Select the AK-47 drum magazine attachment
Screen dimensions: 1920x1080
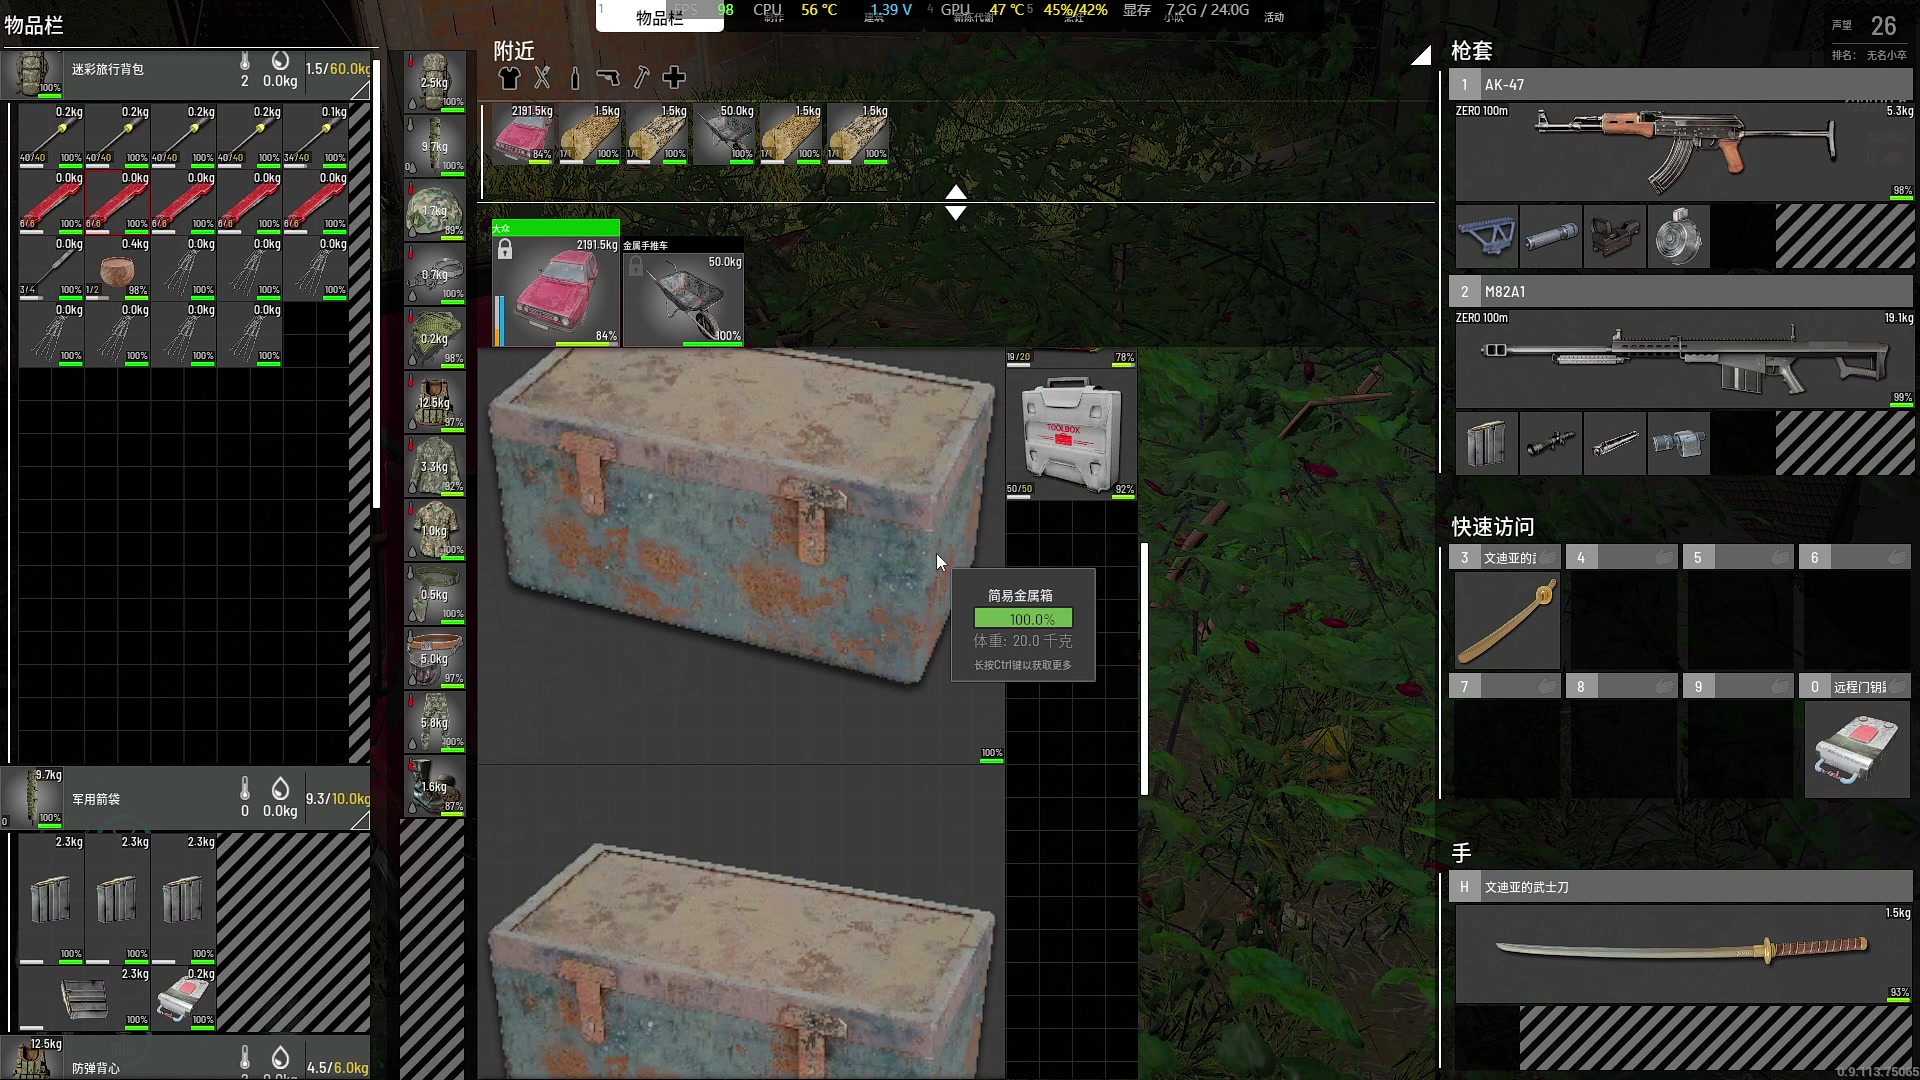pyautogui.click(x=1678, y=237)
